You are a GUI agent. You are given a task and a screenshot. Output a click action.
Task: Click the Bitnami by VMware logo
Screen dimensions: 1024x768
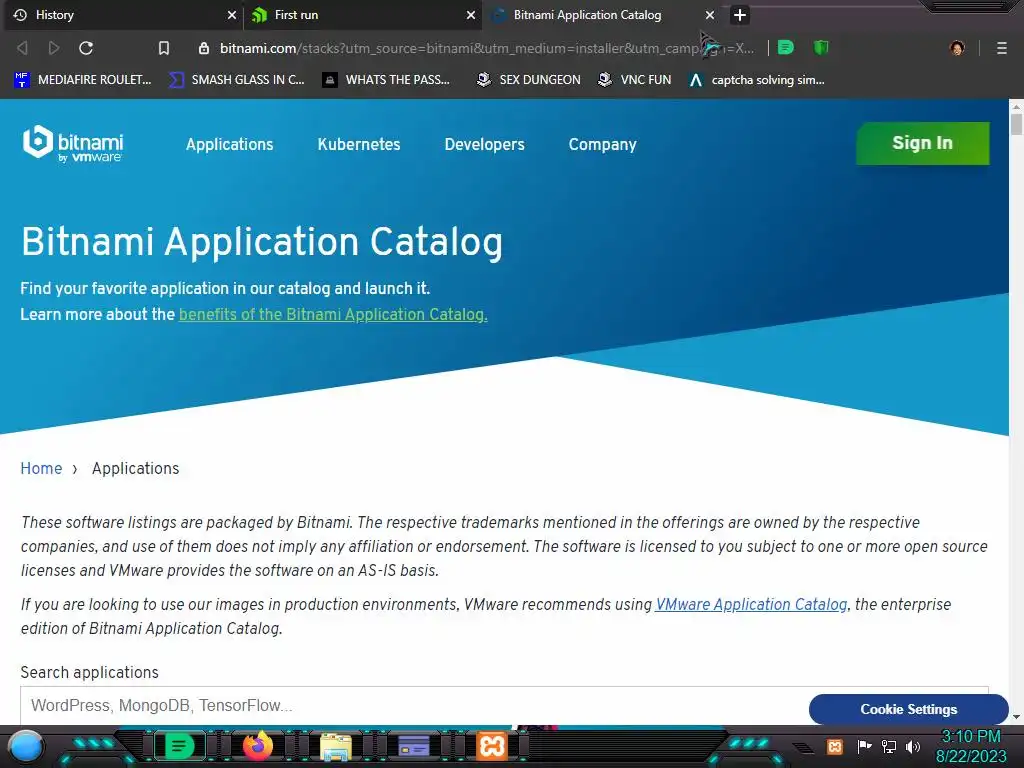click(72, 143)
